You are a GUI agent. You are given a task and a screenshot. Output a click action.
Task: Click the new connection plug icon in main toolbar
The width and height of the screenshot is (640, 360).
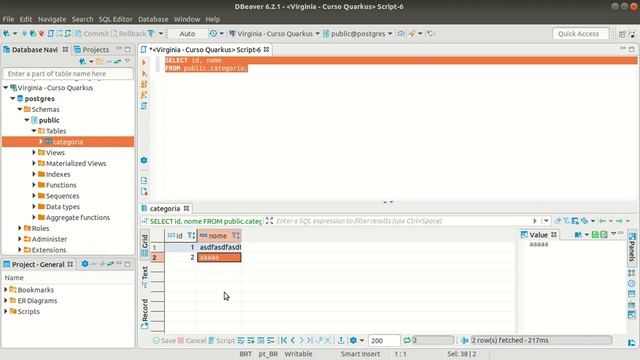(x=6, y=33)
